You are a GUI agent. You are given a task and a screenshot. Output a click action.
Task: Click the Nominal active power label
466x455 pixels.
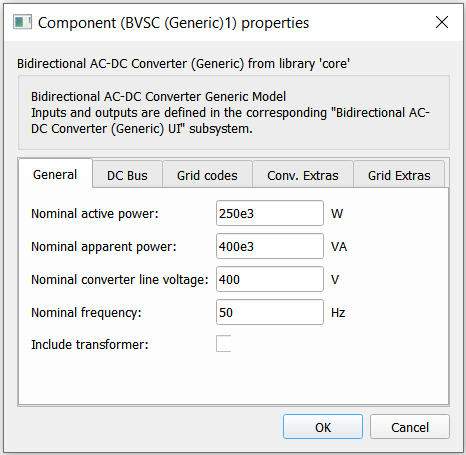95,214
